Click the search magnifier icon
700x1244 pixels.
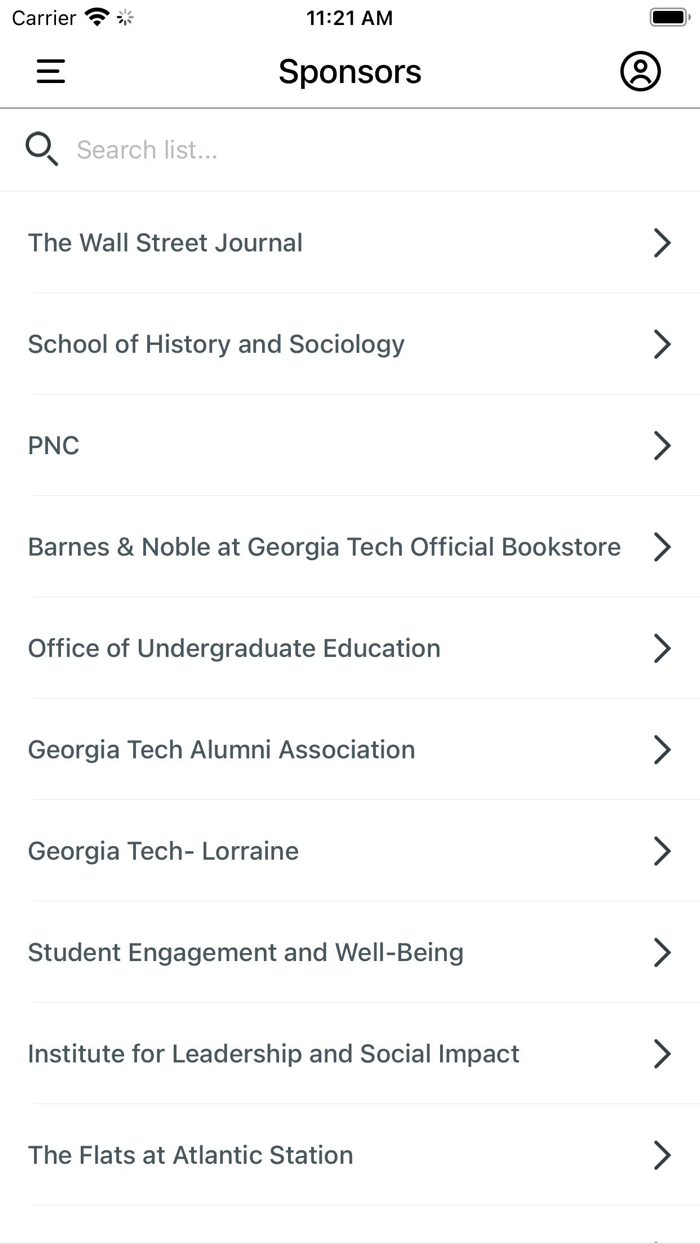tap(41, 148)
